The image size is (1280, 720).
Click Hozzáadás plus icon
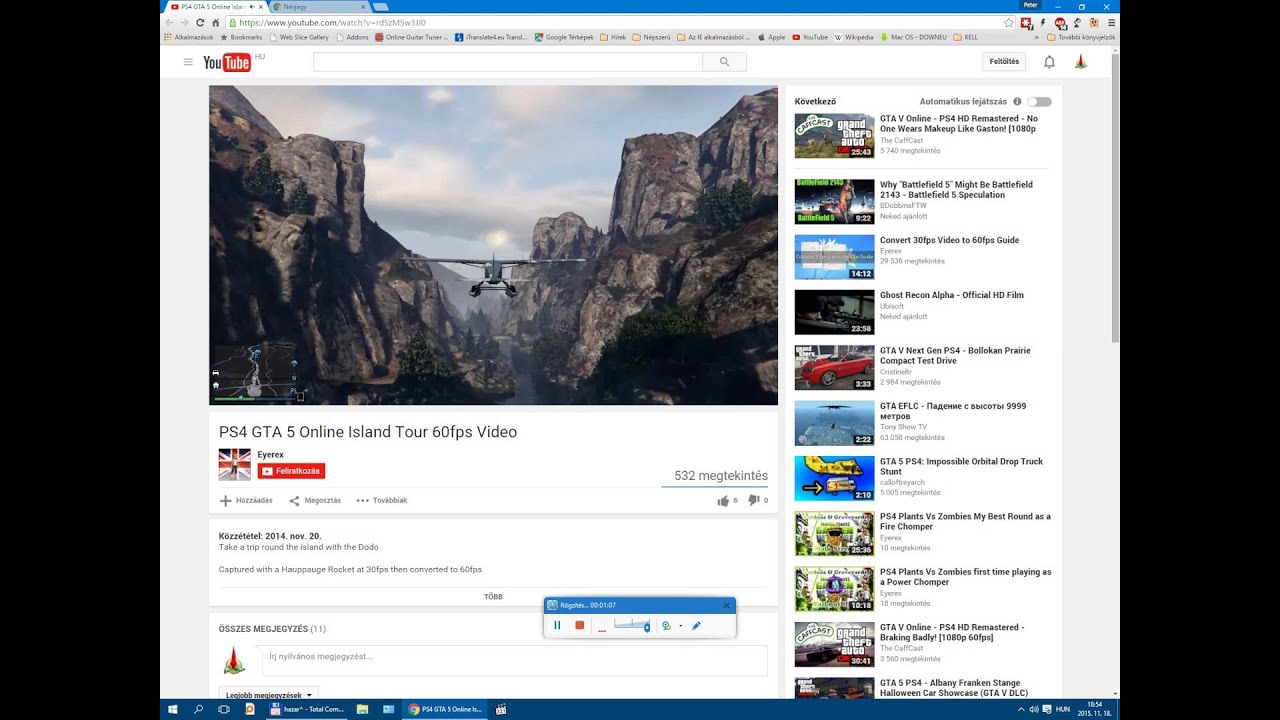click(x=225, y=500)
